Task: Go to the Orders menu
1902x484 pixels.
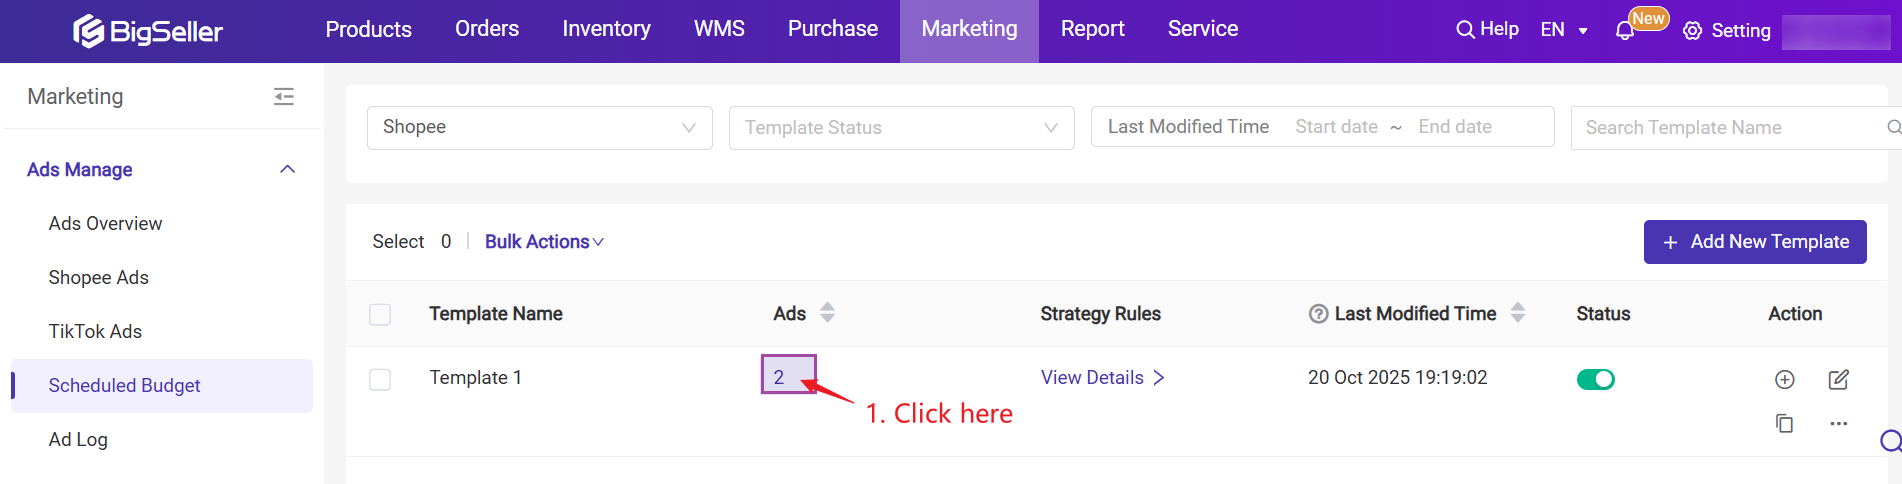Action: tap(487, 29)
